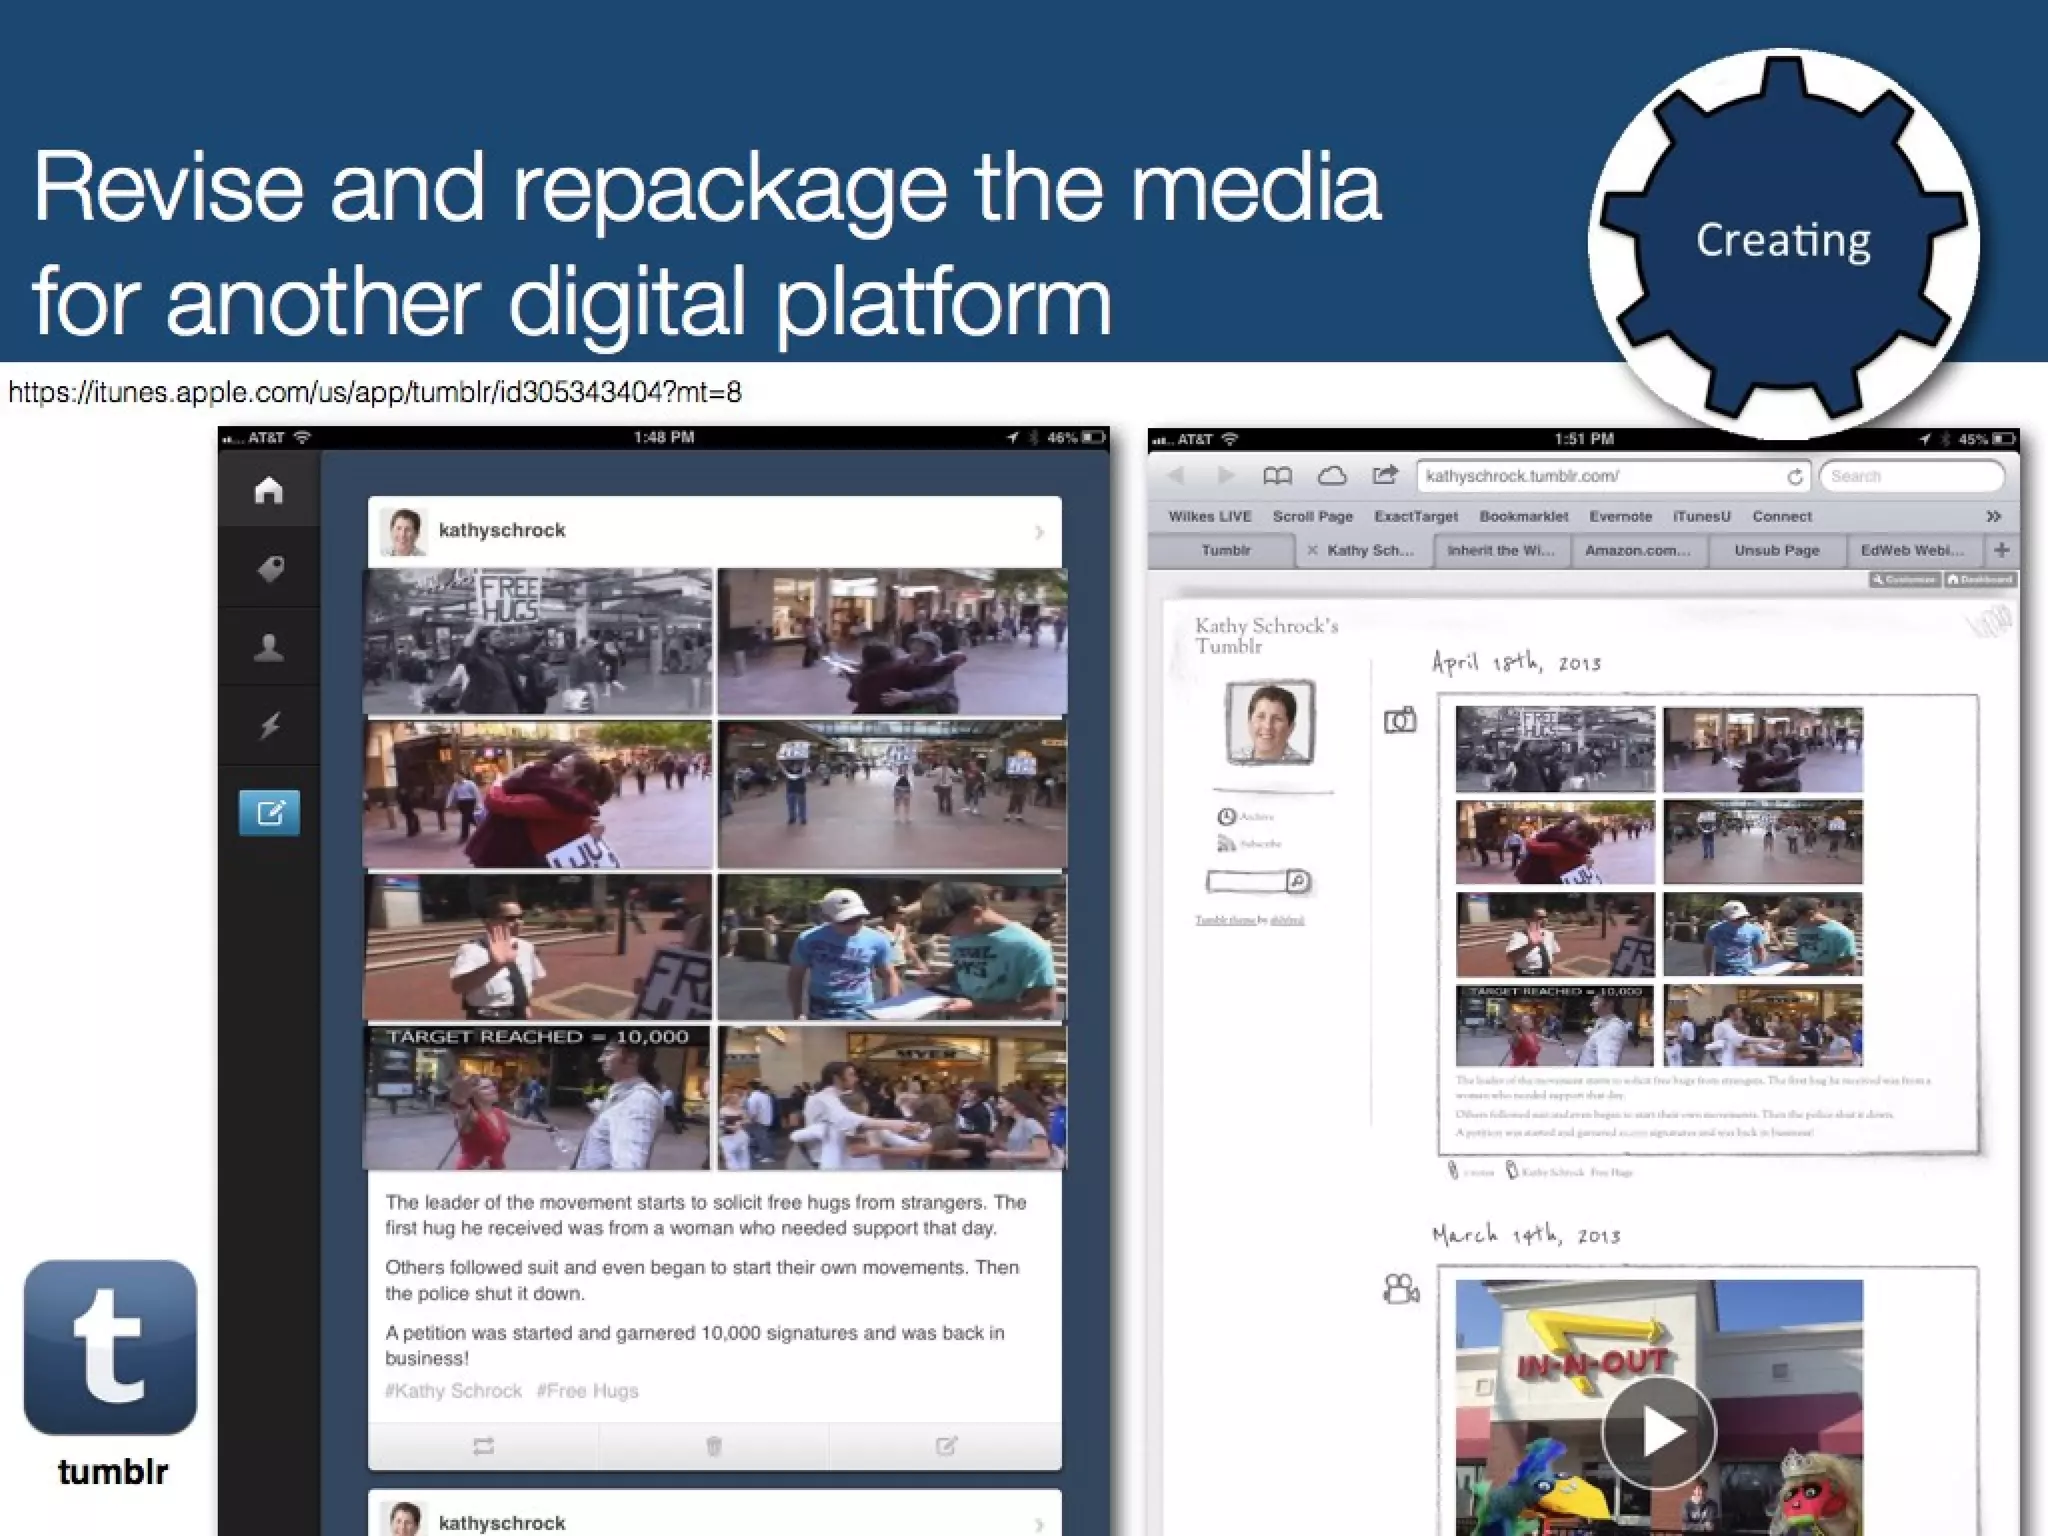The width and height of the screenshot is (2048, 1536).
Task: Play the In-N-Out video post
Action: pos(1658,1432)
